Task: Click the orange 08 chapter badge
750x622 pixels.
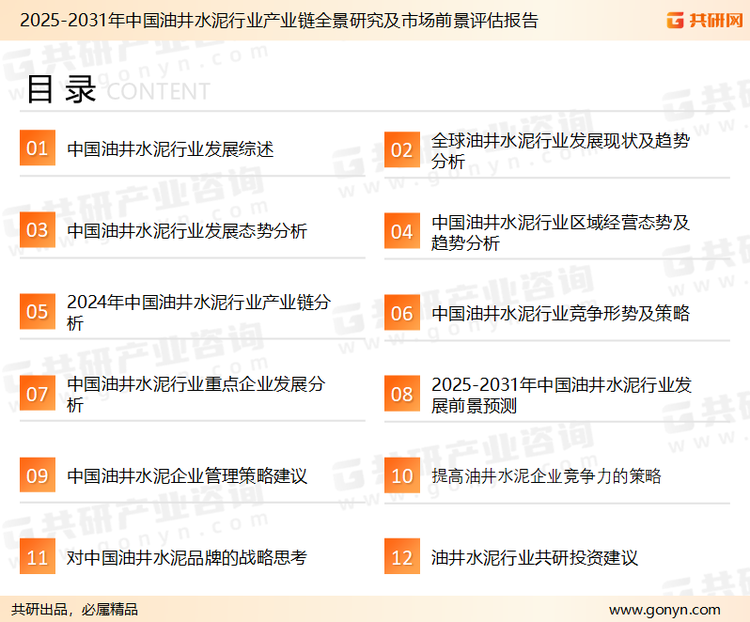Action: [402, 394]
